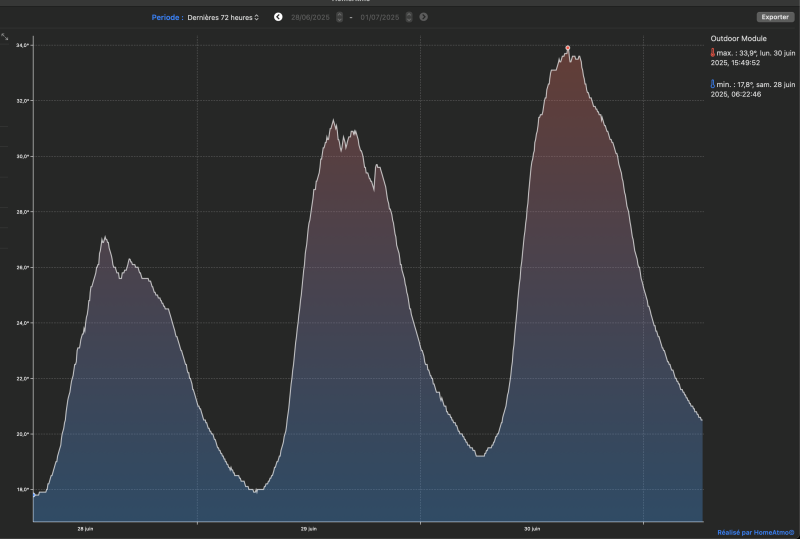The width and height of the screenshot is (800, 539).
Task: Click the red thermometer max icon
Action: [x=713, y=53]
